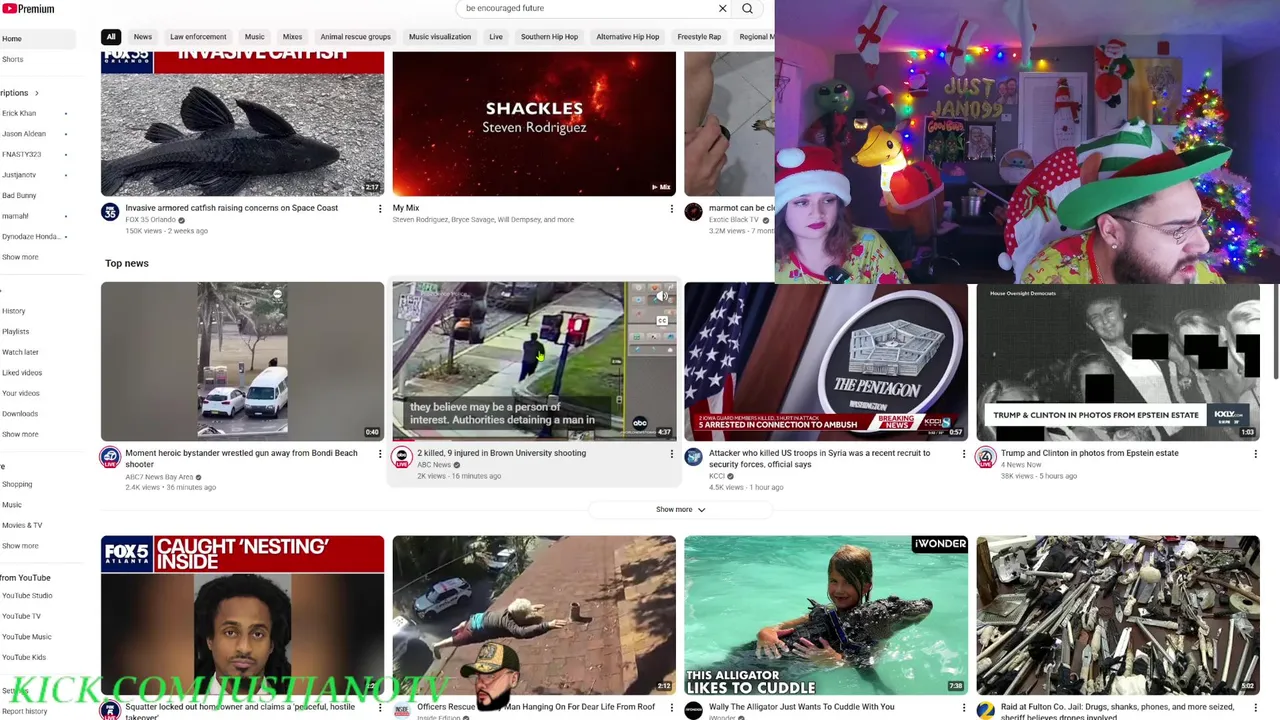Open 'Trump and Clinton in photos' title

pyautogui.click(x=1089, y=453)
